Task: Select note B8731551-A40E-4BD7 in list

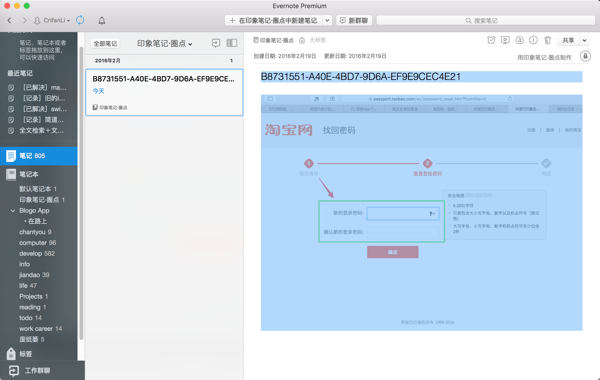Action: [x=164, y=92]
